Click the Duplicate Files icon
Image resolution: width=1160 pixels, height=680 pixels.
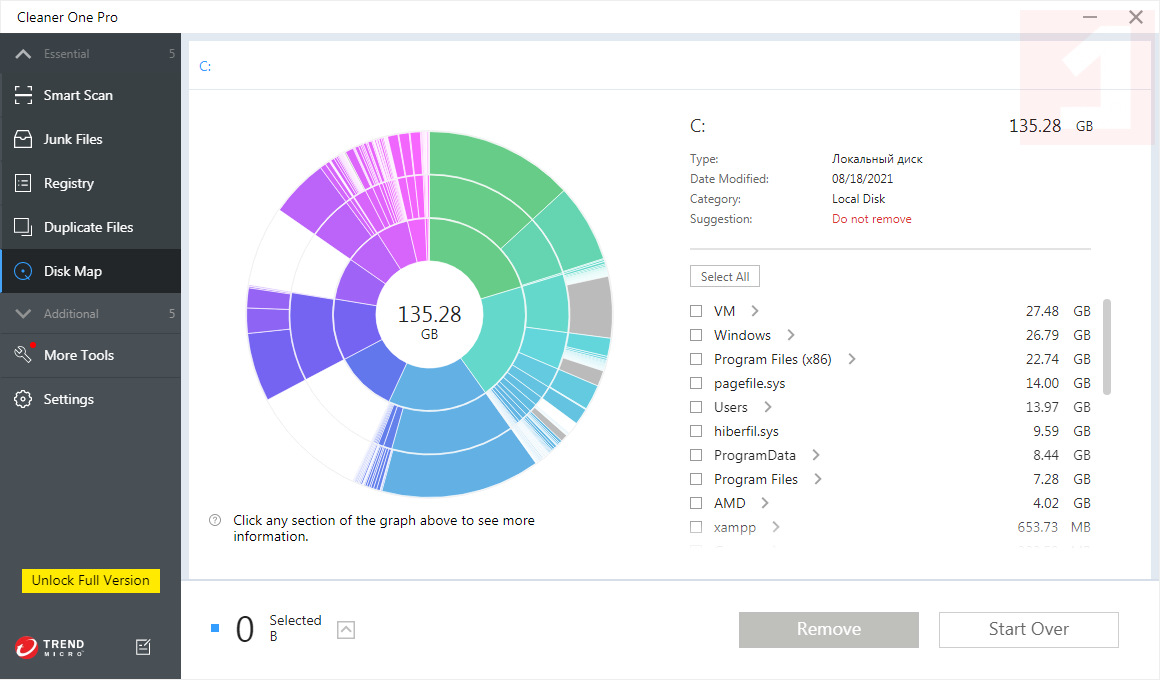tap(23, 227)
